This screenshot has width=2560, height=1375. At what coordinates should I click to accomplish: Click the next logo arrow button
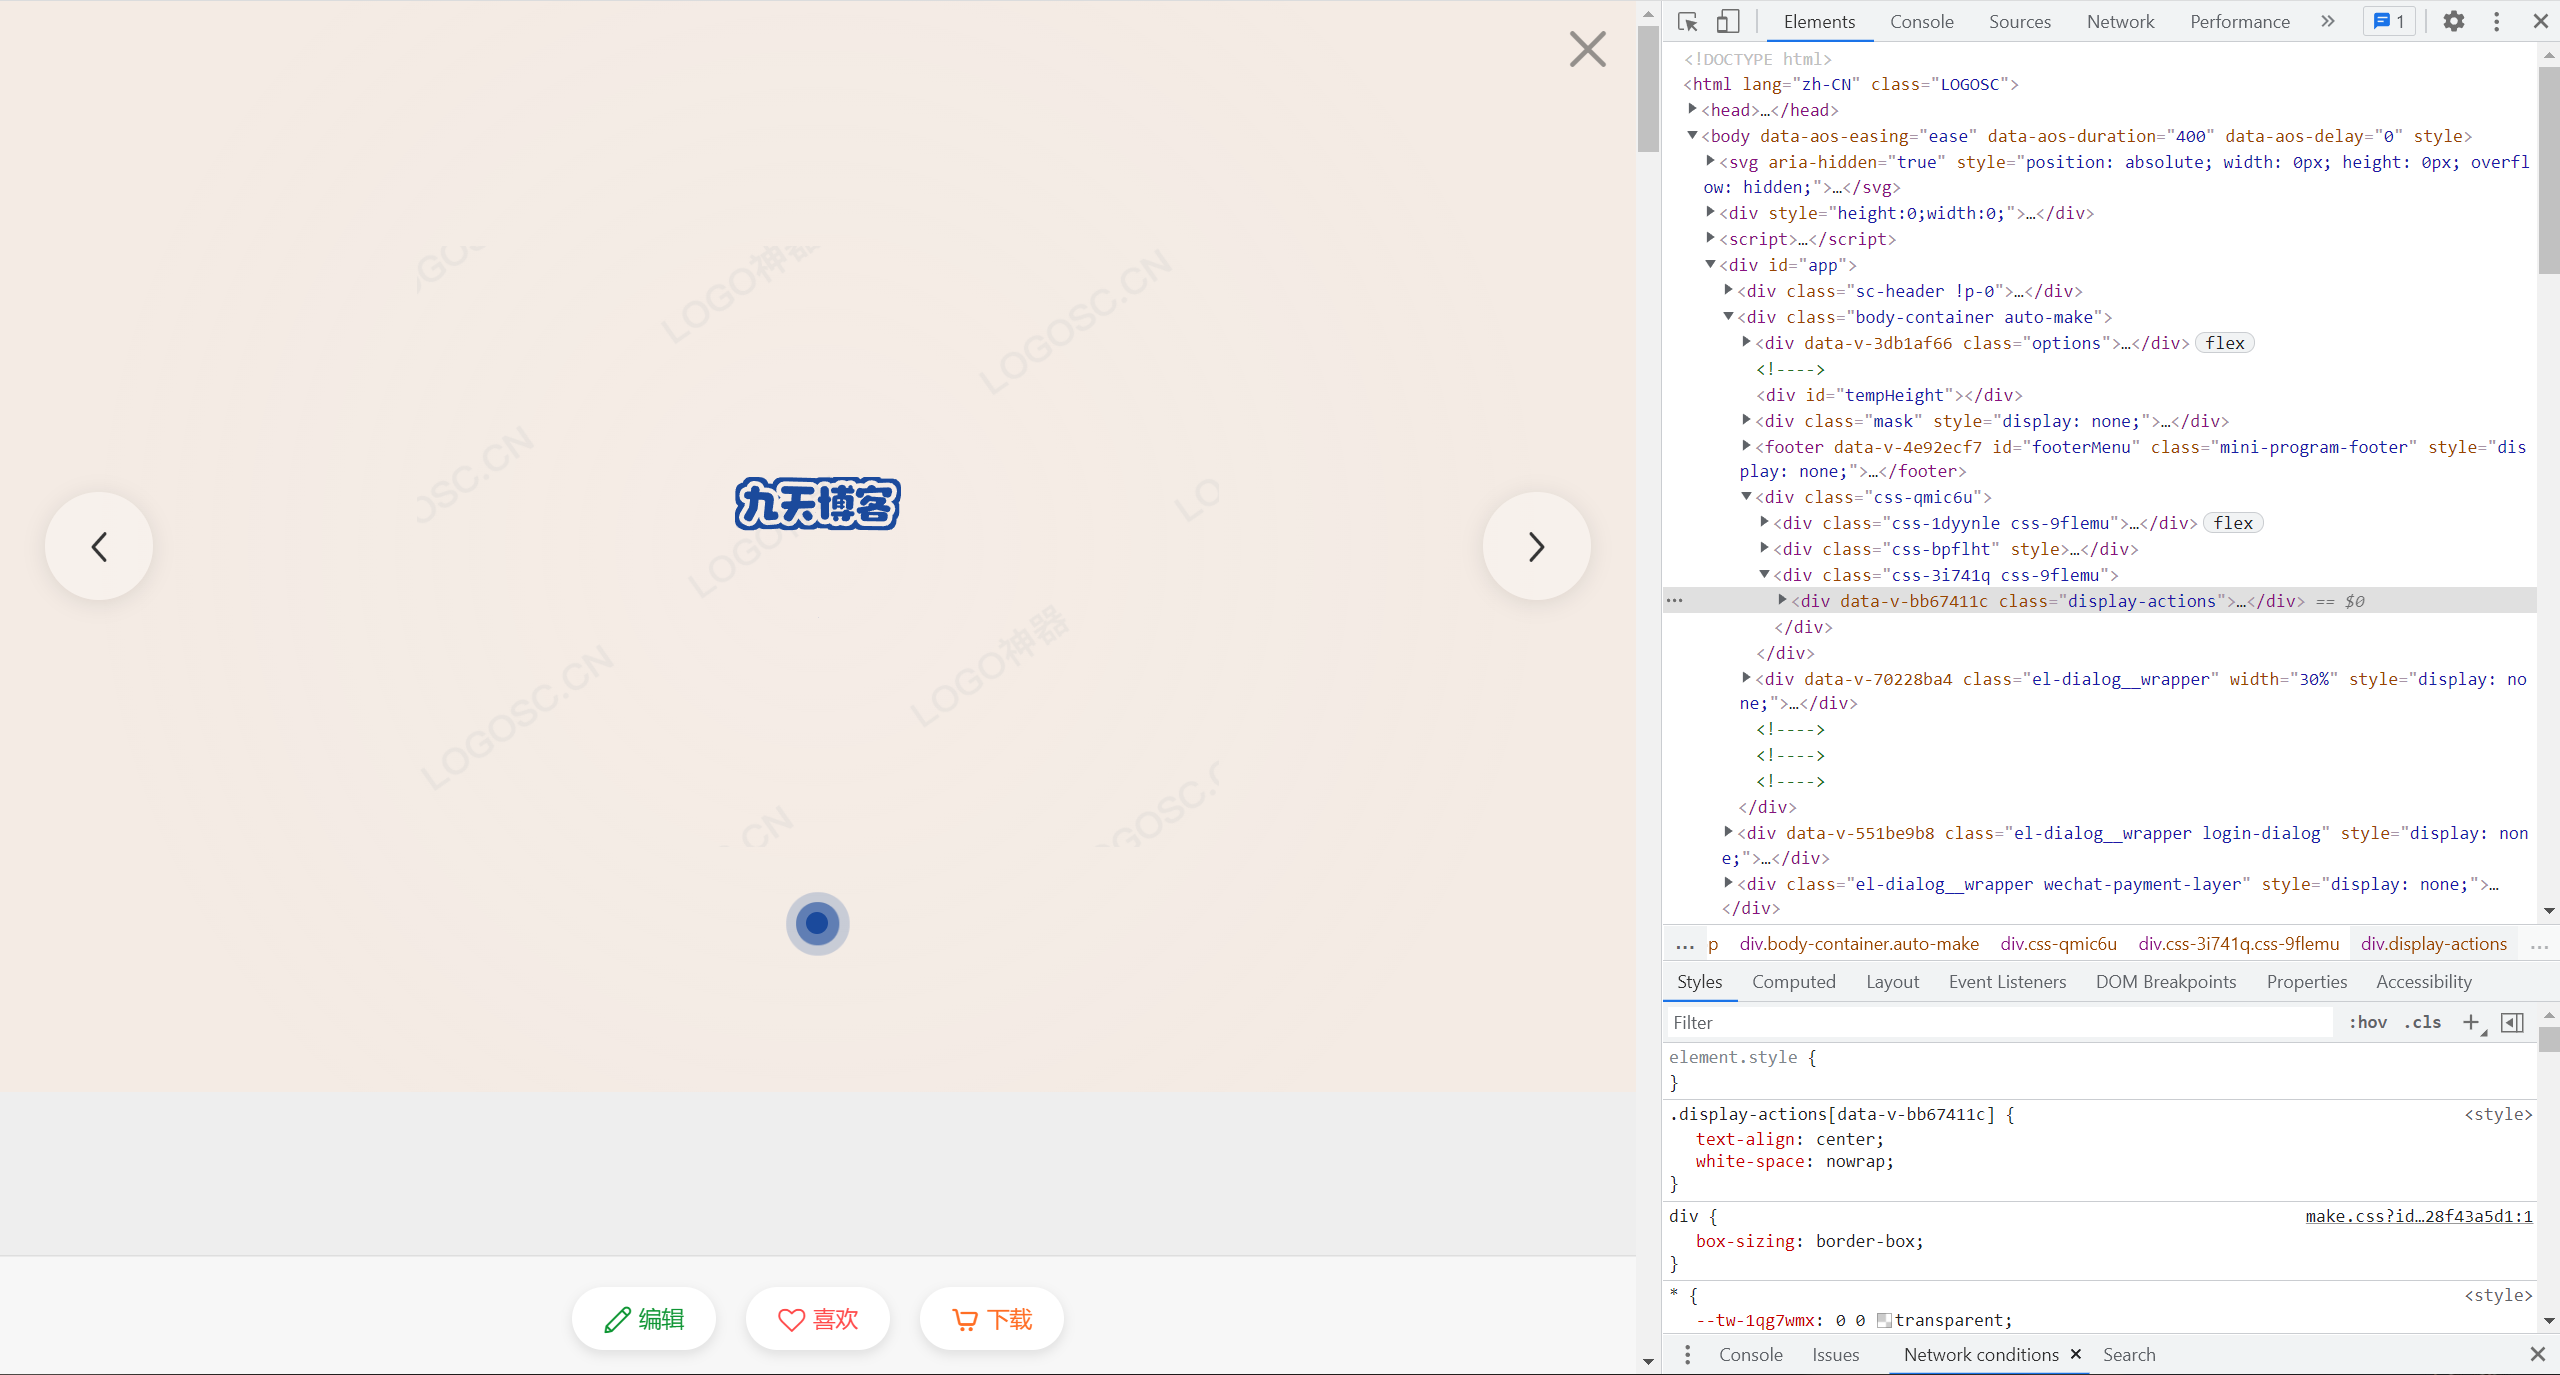[x=1536, y=546]
